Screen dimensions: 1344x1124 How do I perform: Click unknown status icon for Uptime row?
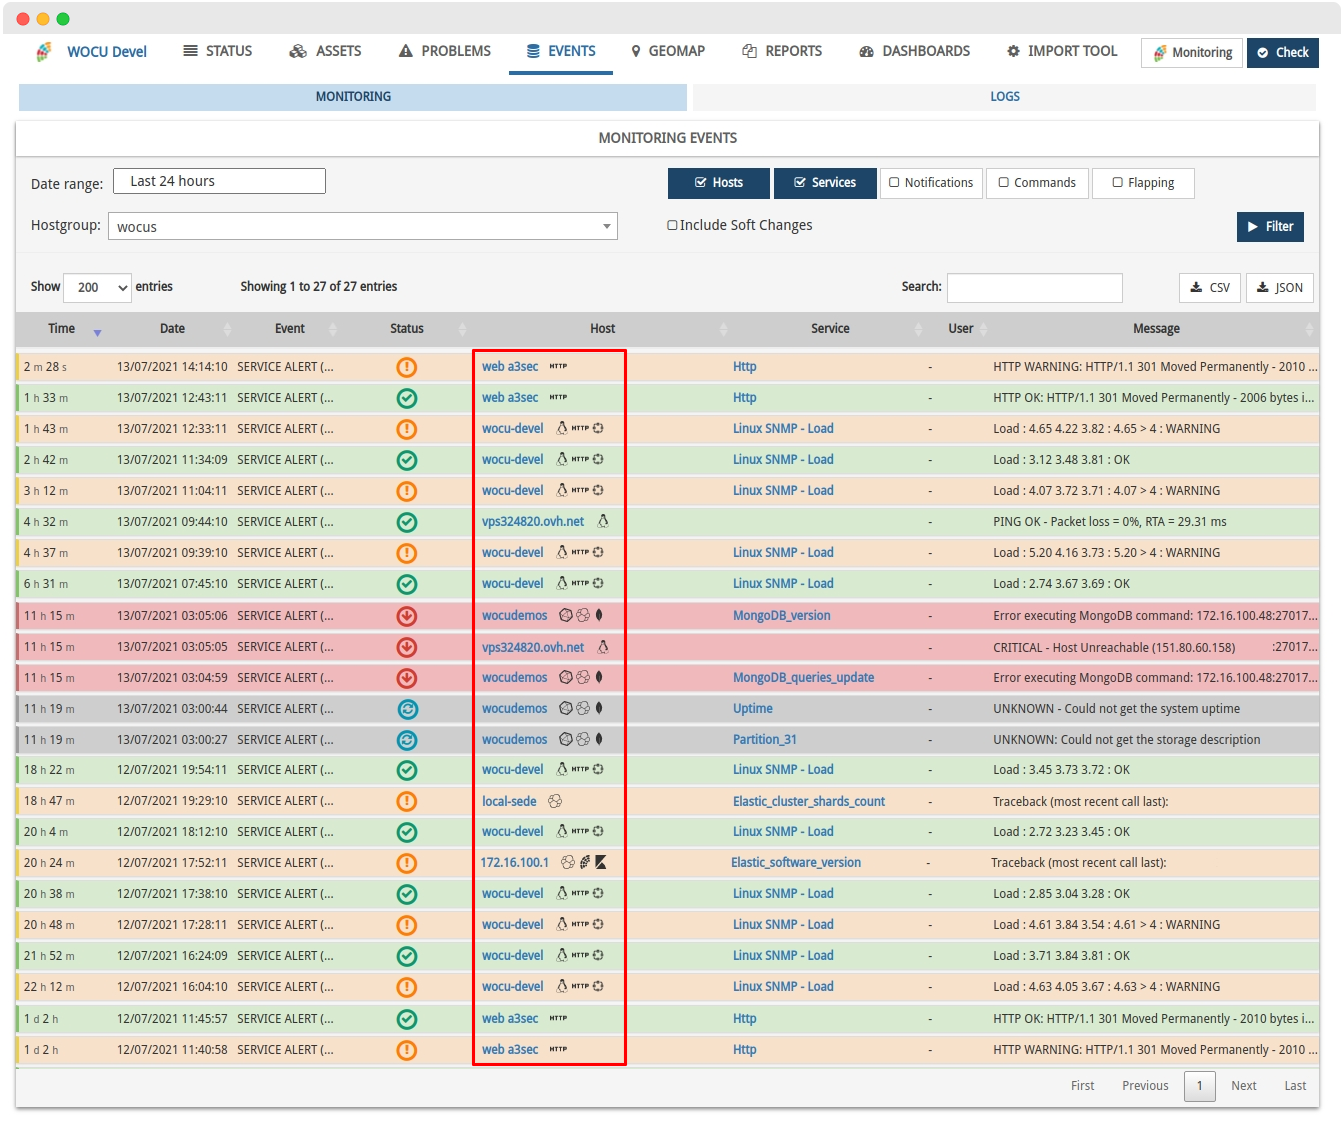click(407, 709)
